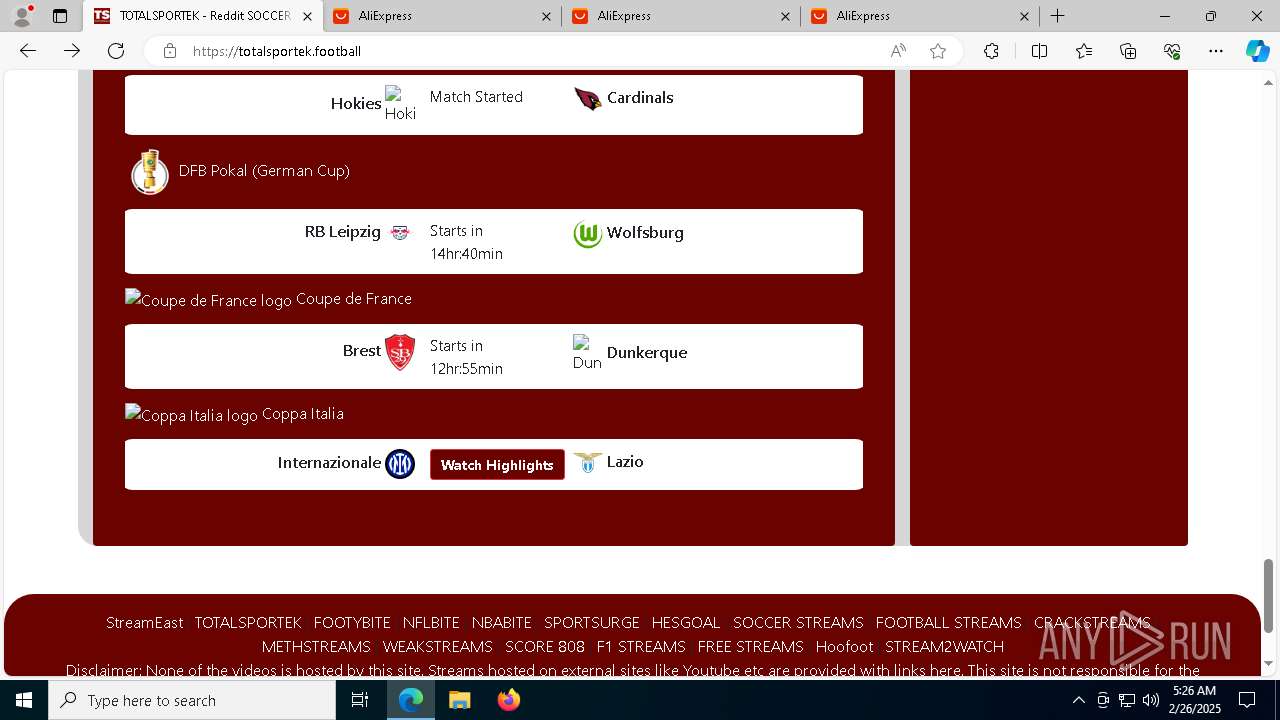Click the page vertical scrollbar thumb

click(1269, 596)
